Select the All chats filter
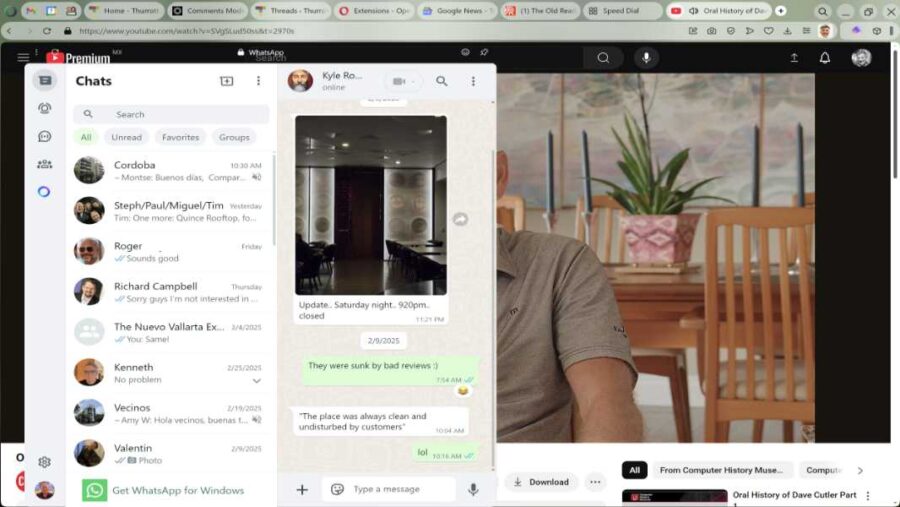 click(x=86, y=137)
